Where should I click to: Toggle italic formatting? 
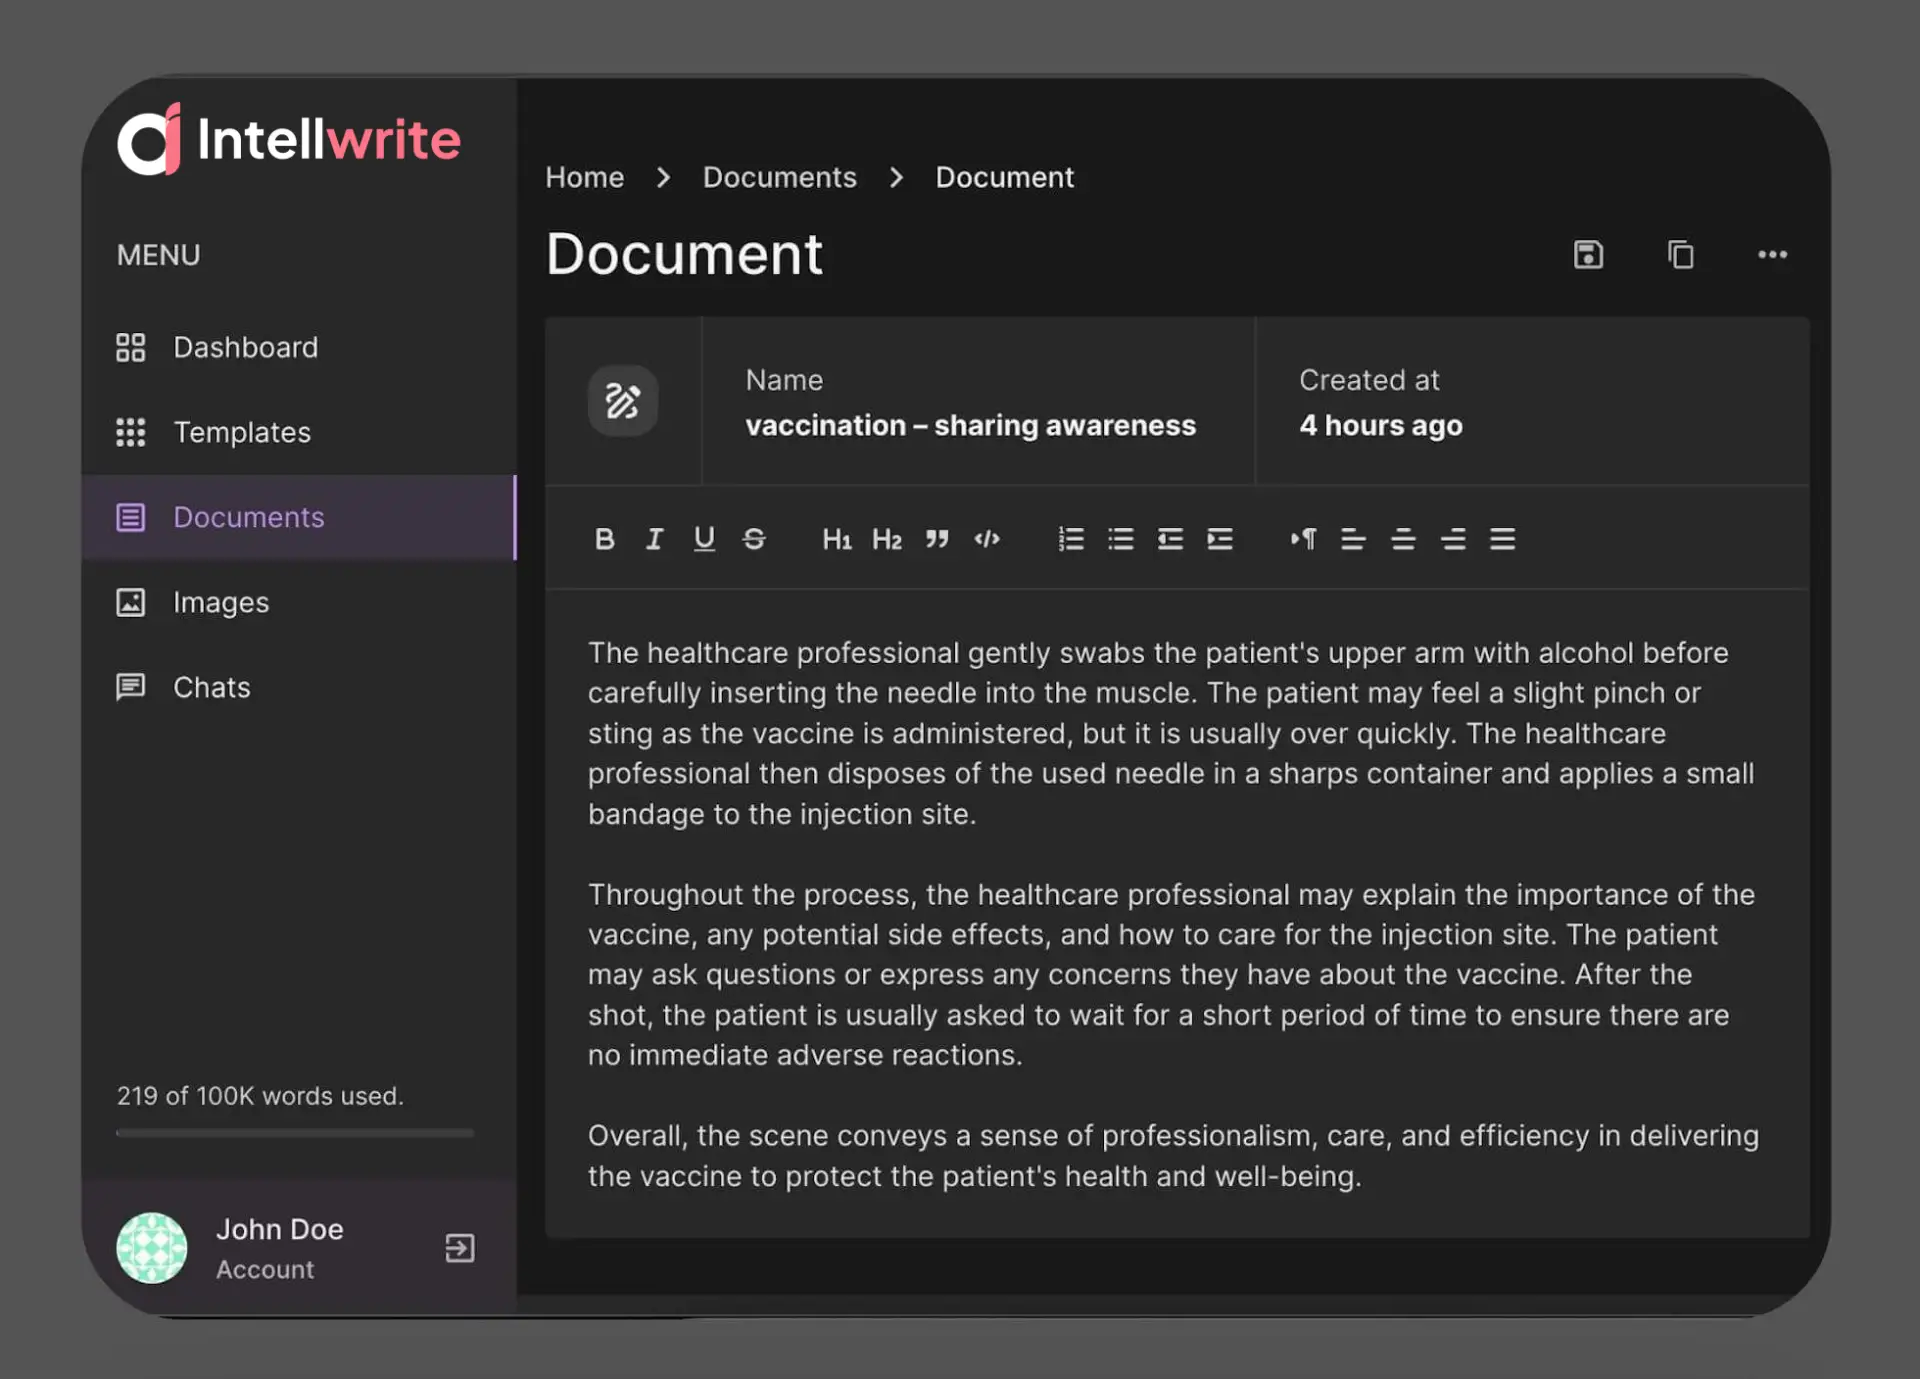pyautogui.click(x=654, y=539)
